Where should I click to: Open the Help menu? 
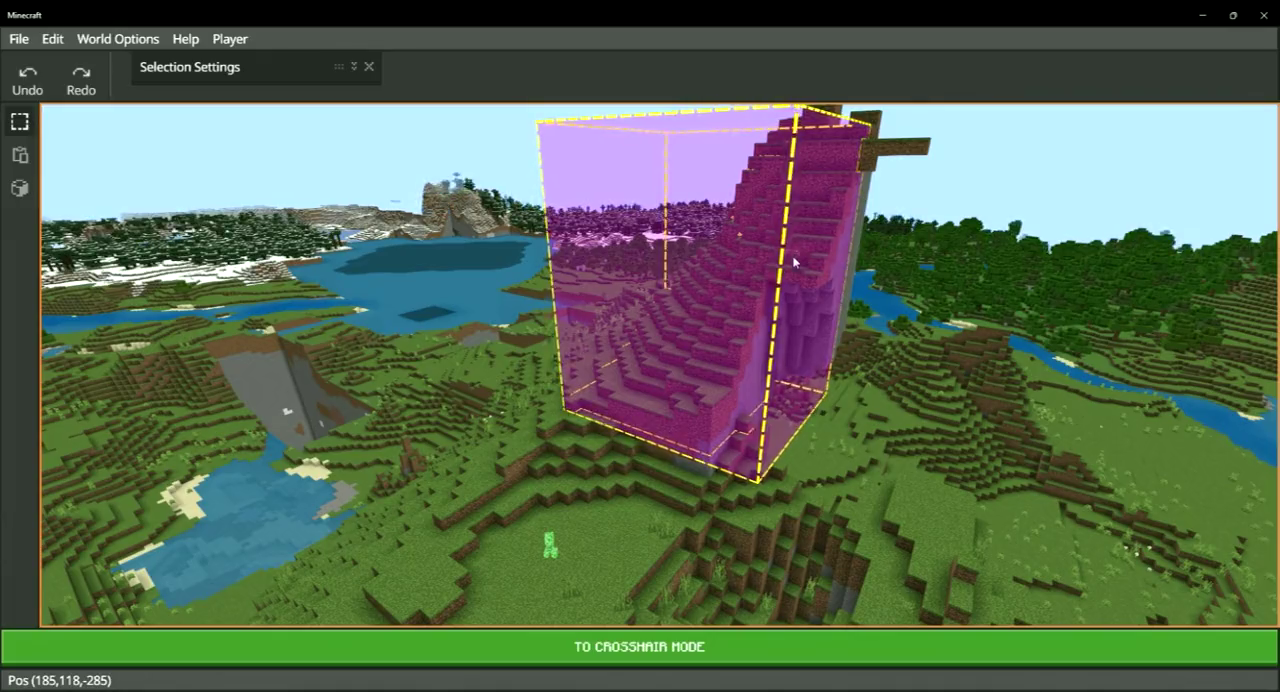point(186,39)
